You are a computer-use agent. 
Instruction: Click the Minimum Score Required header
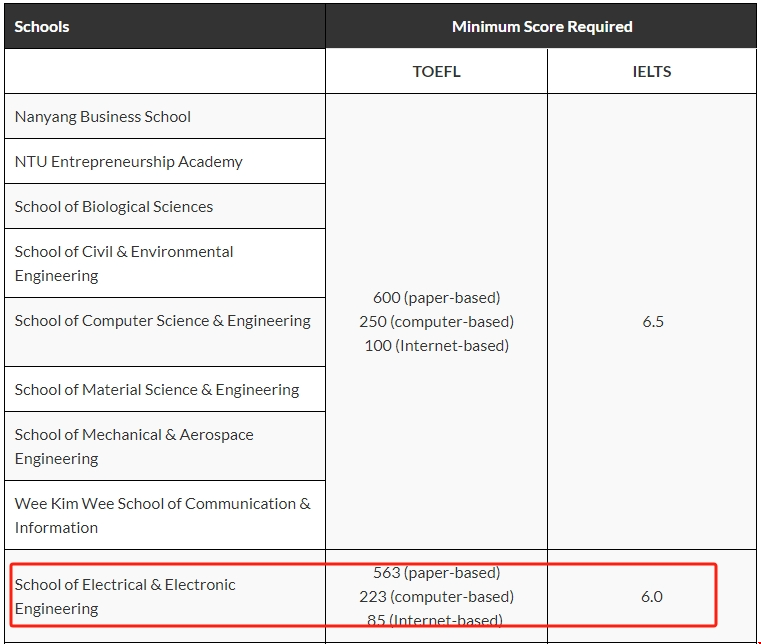[x=541, y=27]
